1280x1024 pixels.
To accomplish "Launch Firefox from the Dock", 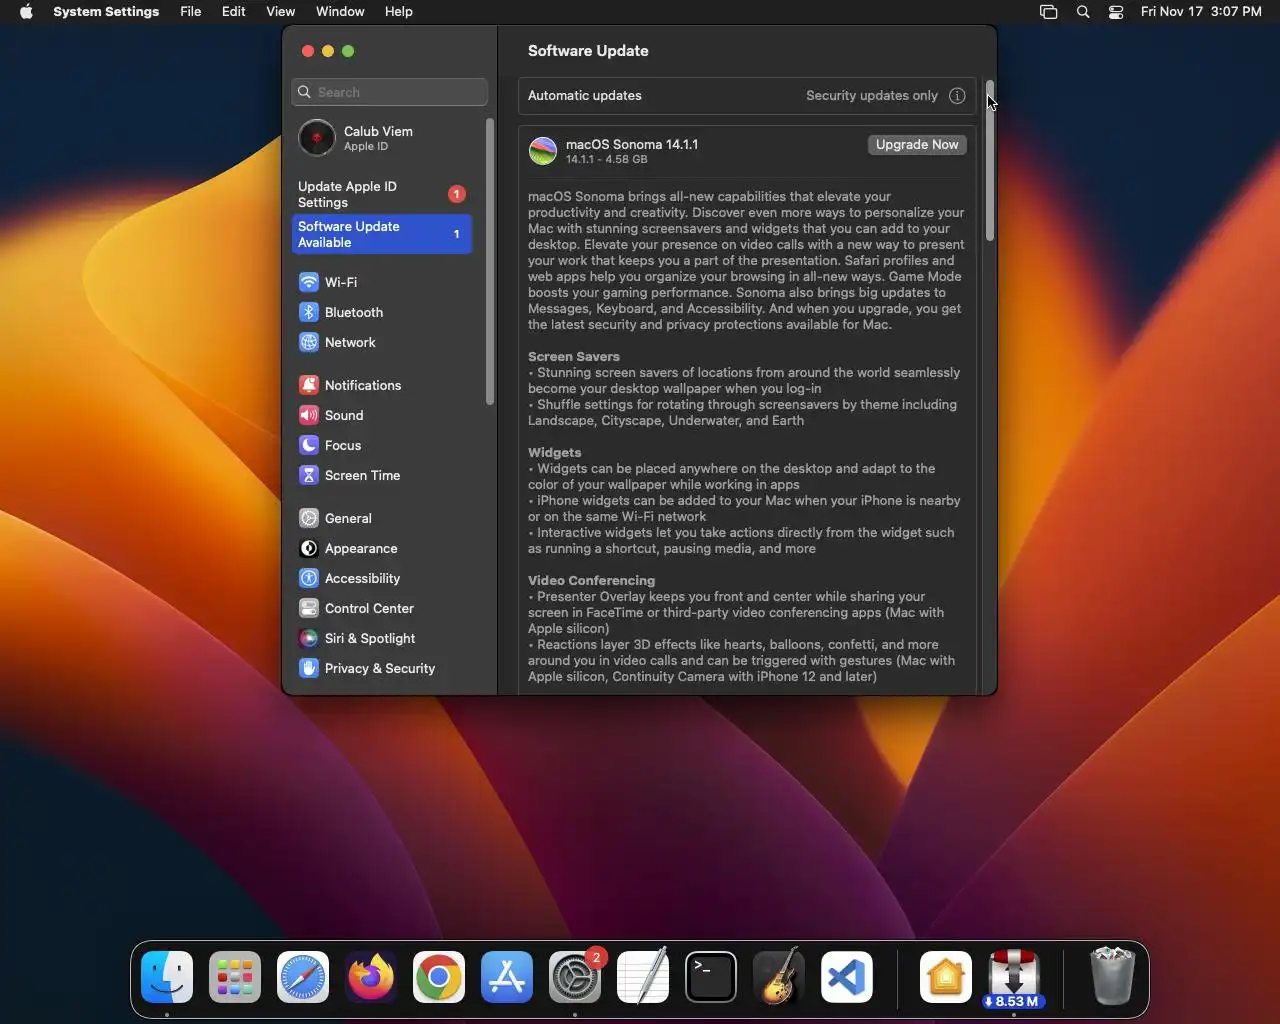I will (371, 977).
